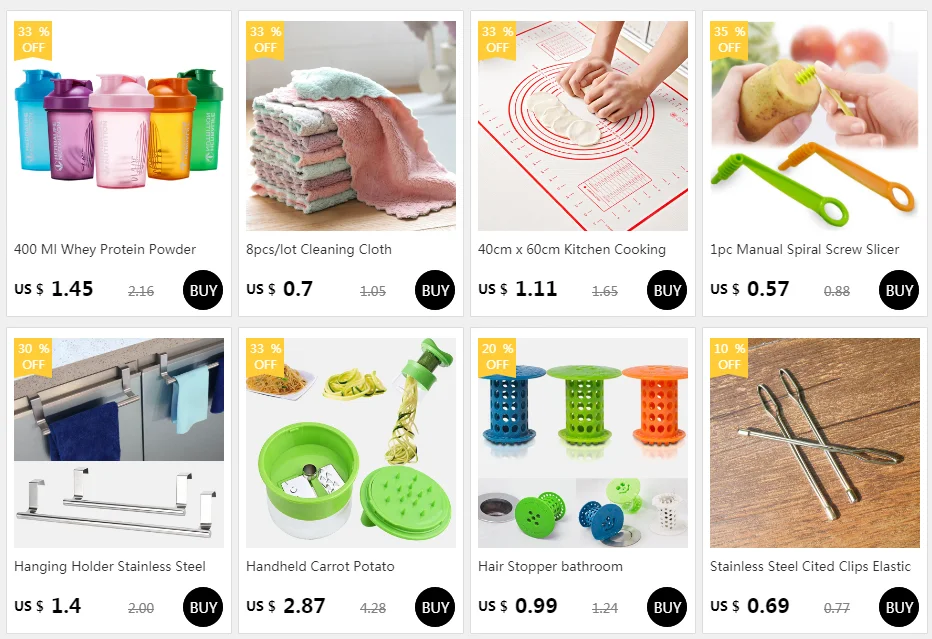The image size is (932, 639).
Task: Click the 35% OFF discount badge
Action: point(729,40)
